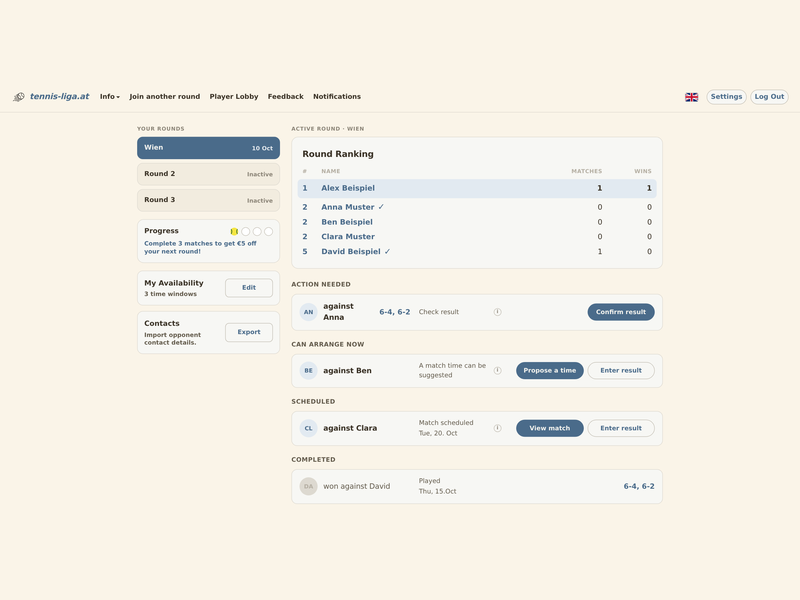Open the Feedback page

(x=286, y=96)
